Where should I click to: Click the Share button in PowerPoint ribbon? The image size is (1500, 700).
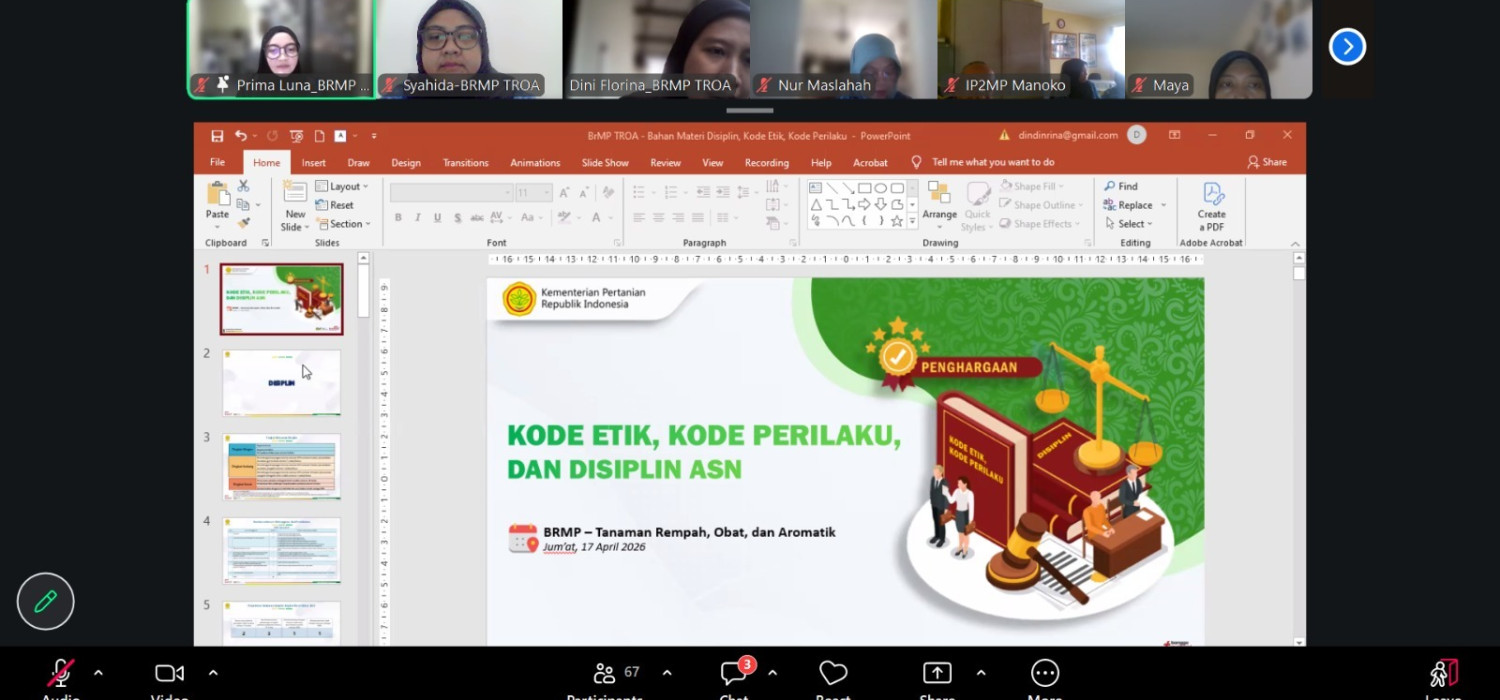coord(1267,162)
